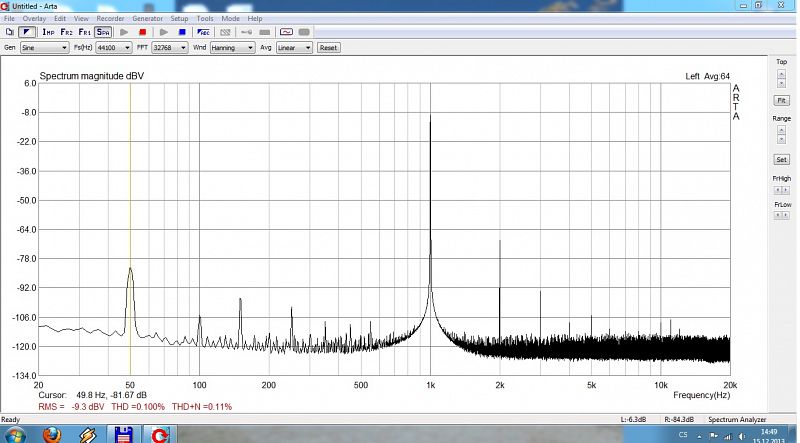Viewport: 800px width, 443px height.
Task: Open the Recorder menu
Action: pyautogui.click(x=110, y=18)
